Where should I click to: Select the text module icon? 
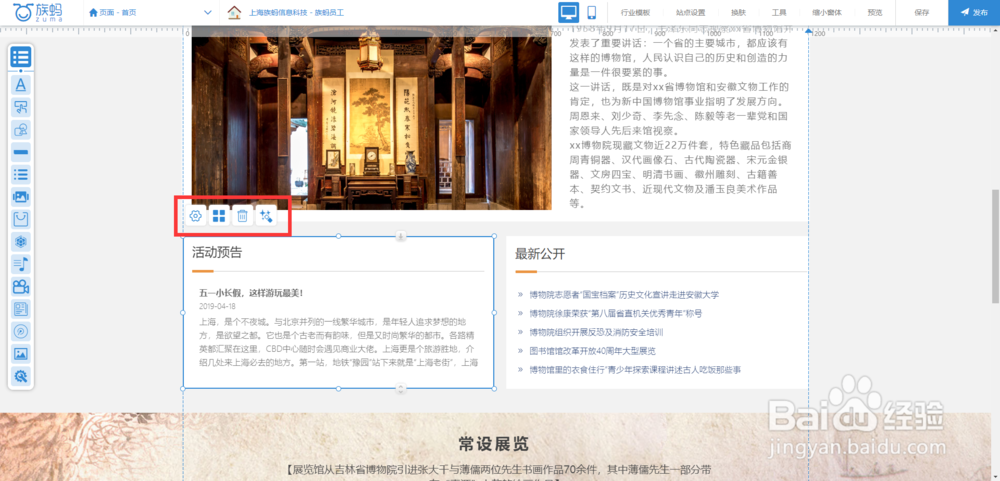(20, 84)
